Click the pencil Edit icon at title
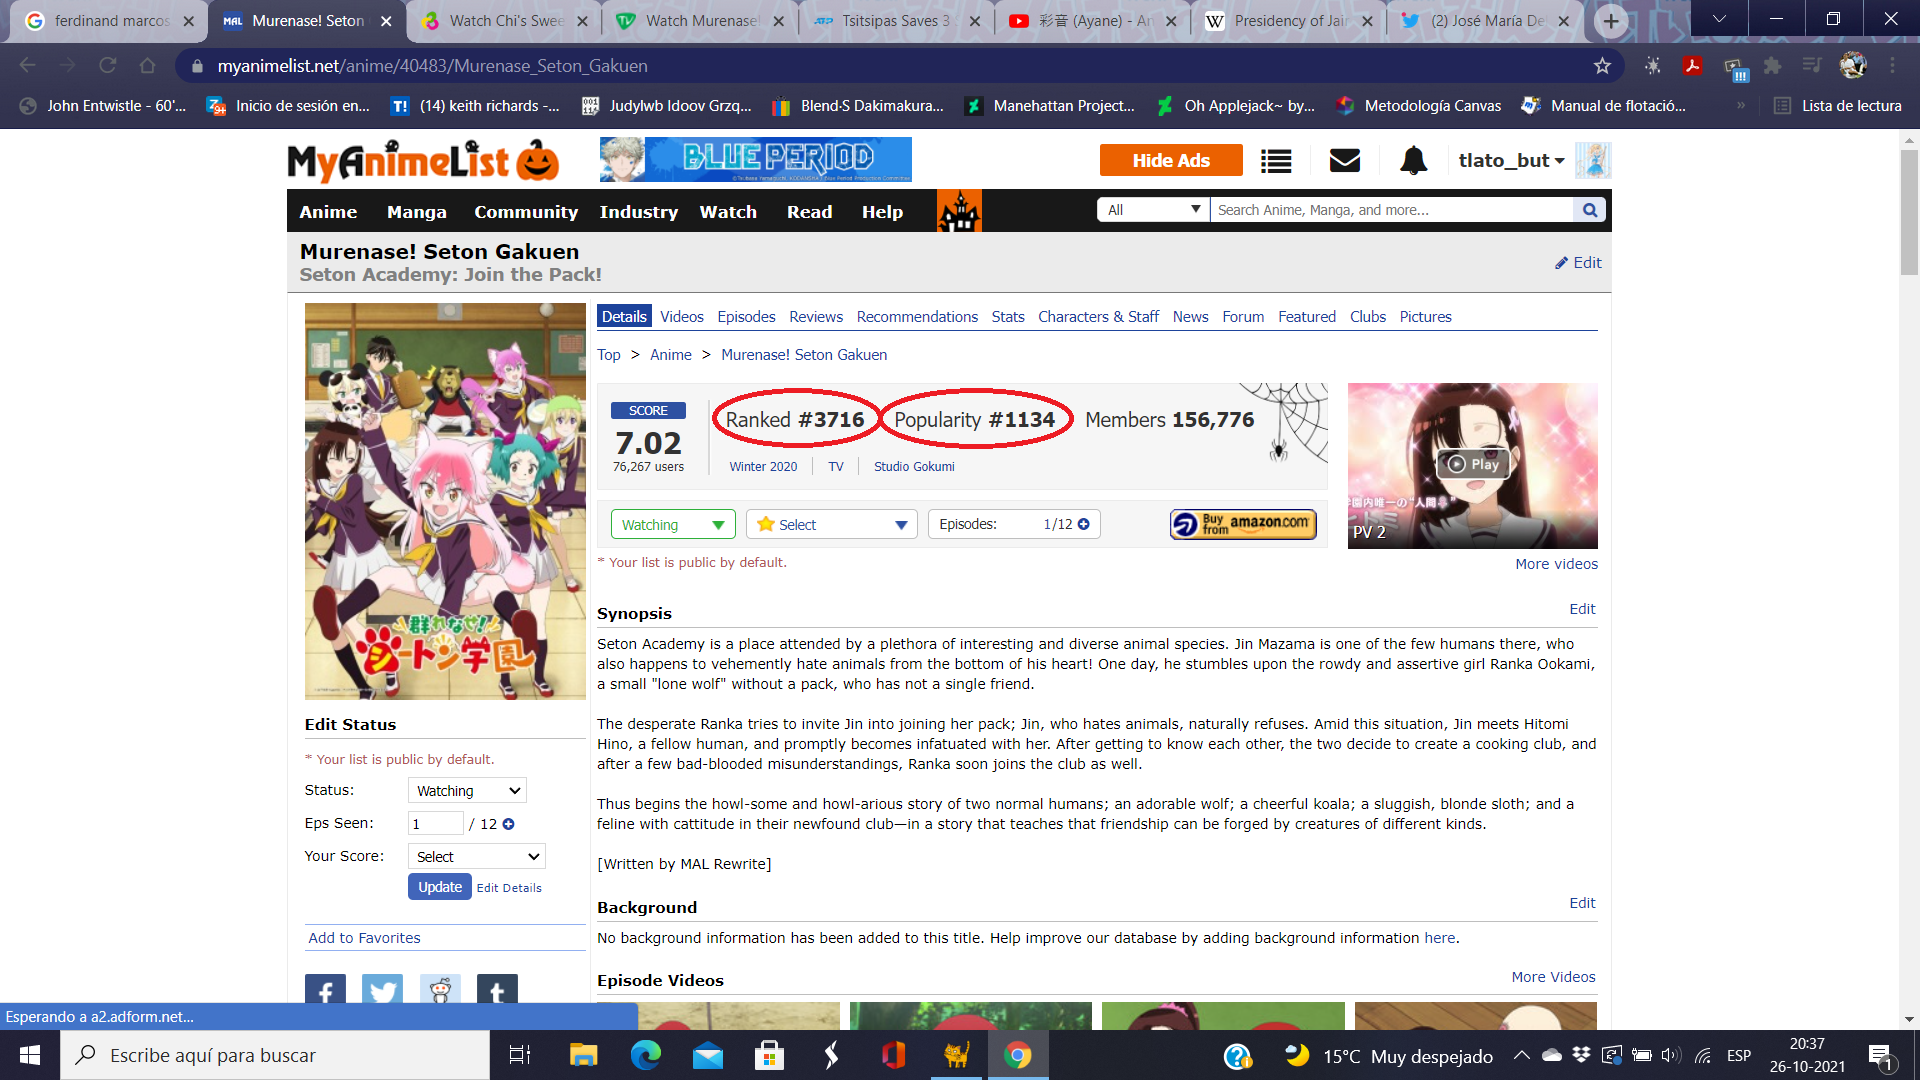 click(1578, 263)
